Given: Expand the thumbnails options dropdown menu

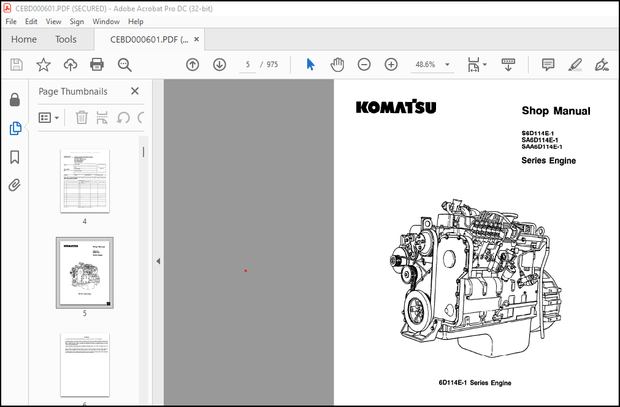Looking at the screenshot, I should tap(50, 117).
